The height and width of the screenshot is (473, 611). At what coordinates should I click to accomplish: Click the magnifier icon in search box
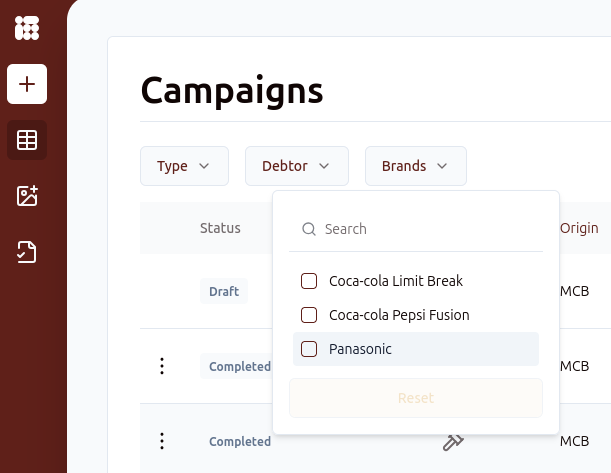tap(309, 229)
